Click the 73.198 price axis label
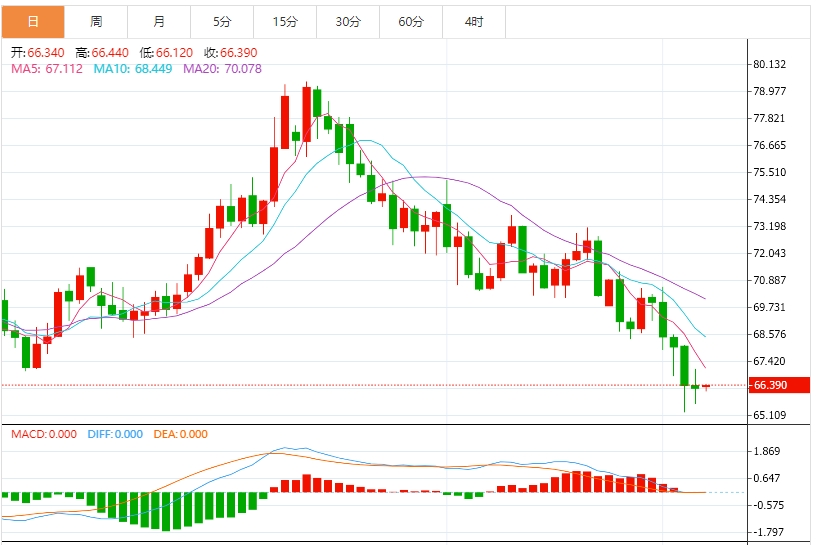The image size is (816, 545). 770,226
